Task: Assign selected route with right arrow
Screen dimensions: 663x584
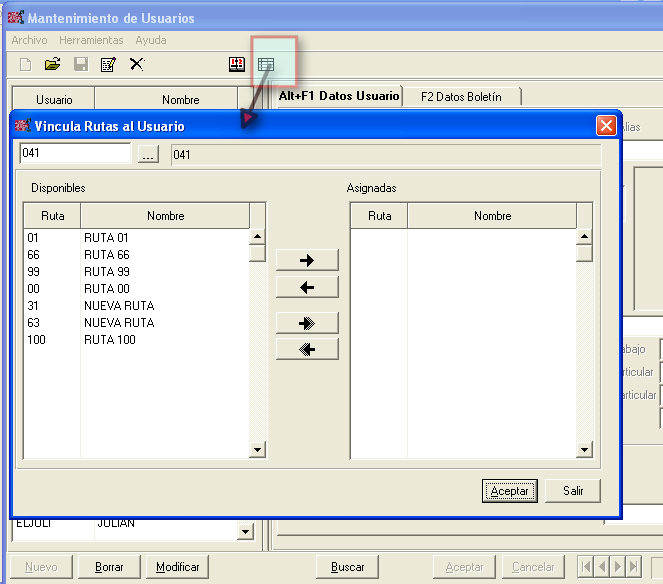Action: click(307, 260)
